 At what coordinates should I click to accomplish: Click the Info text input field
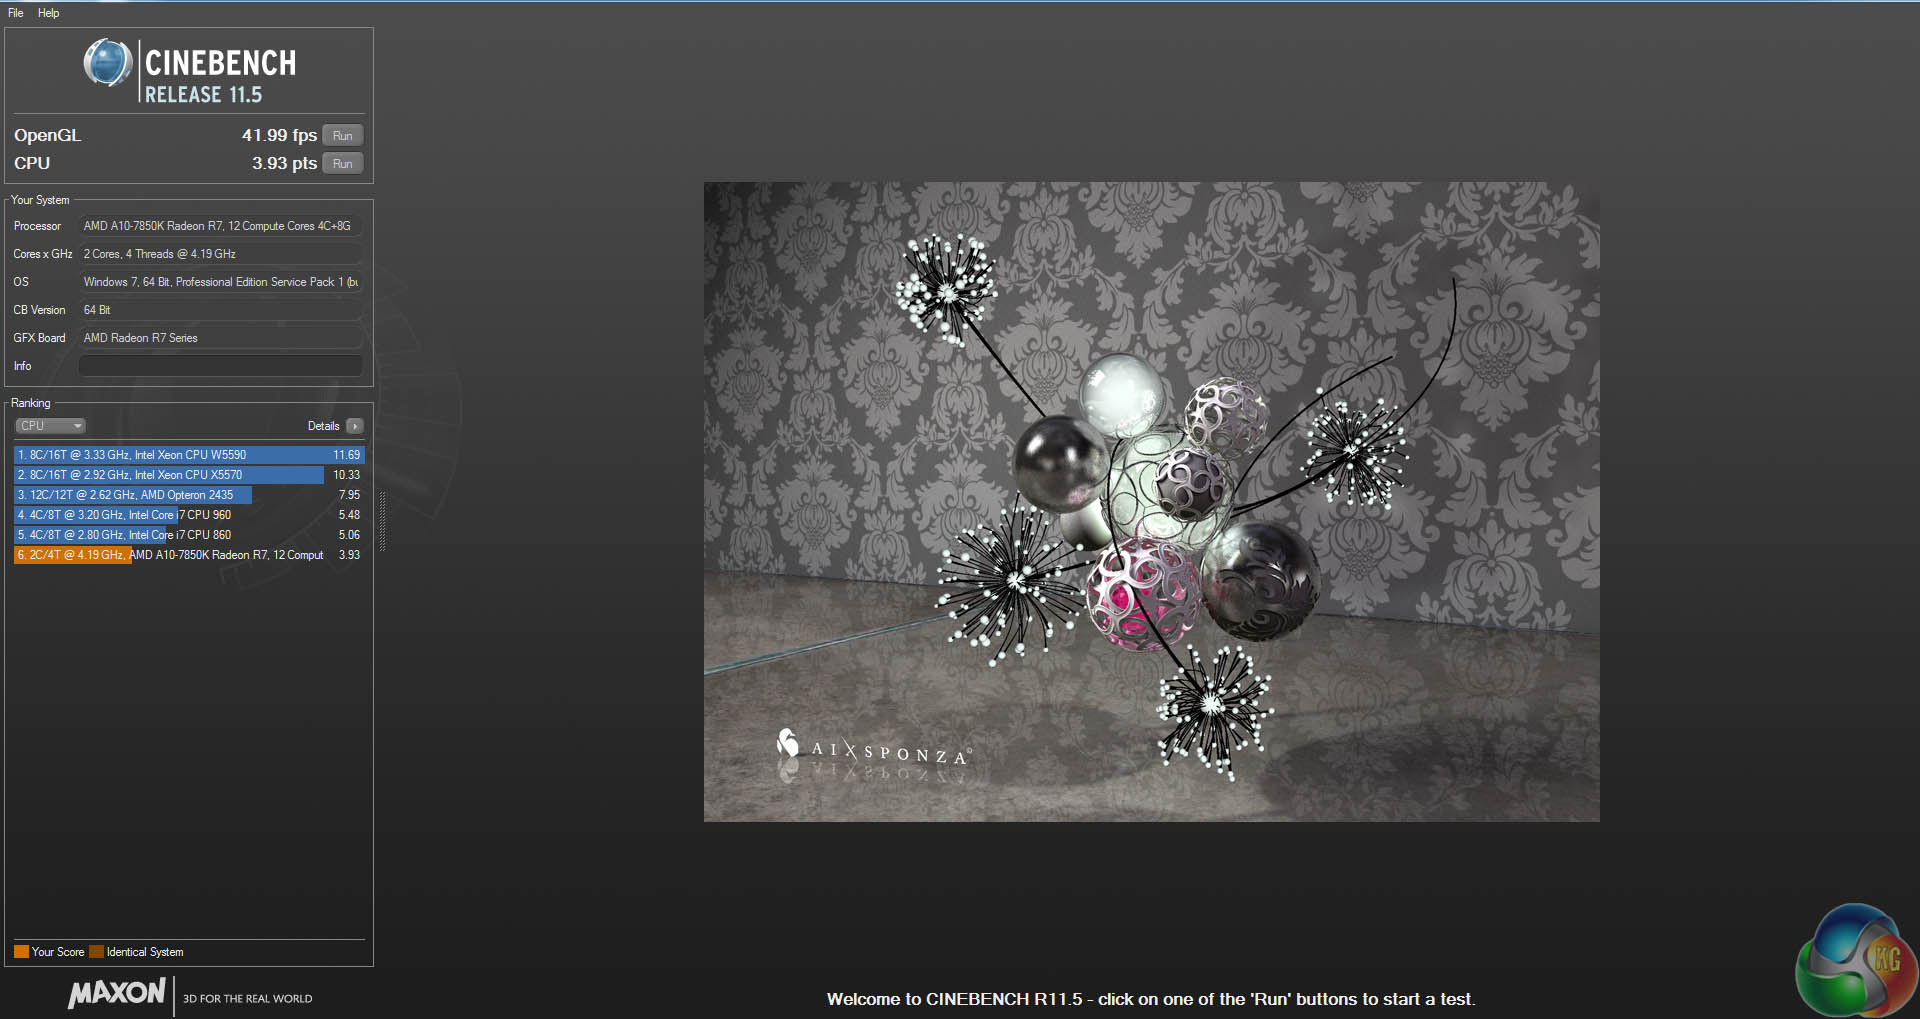pyautogui.click(x=220, y=366)
